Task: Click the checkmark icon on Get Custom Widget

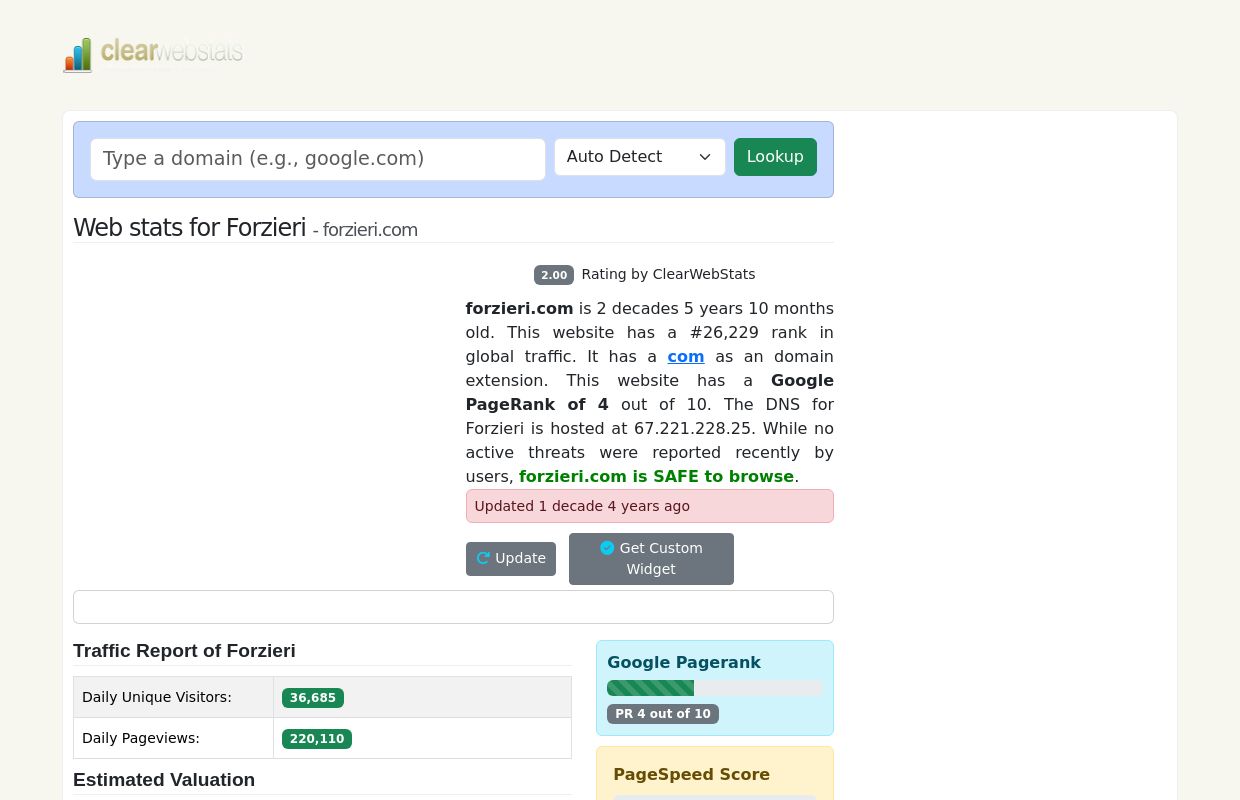Action: pyautogui.click(x=607, y=548)
